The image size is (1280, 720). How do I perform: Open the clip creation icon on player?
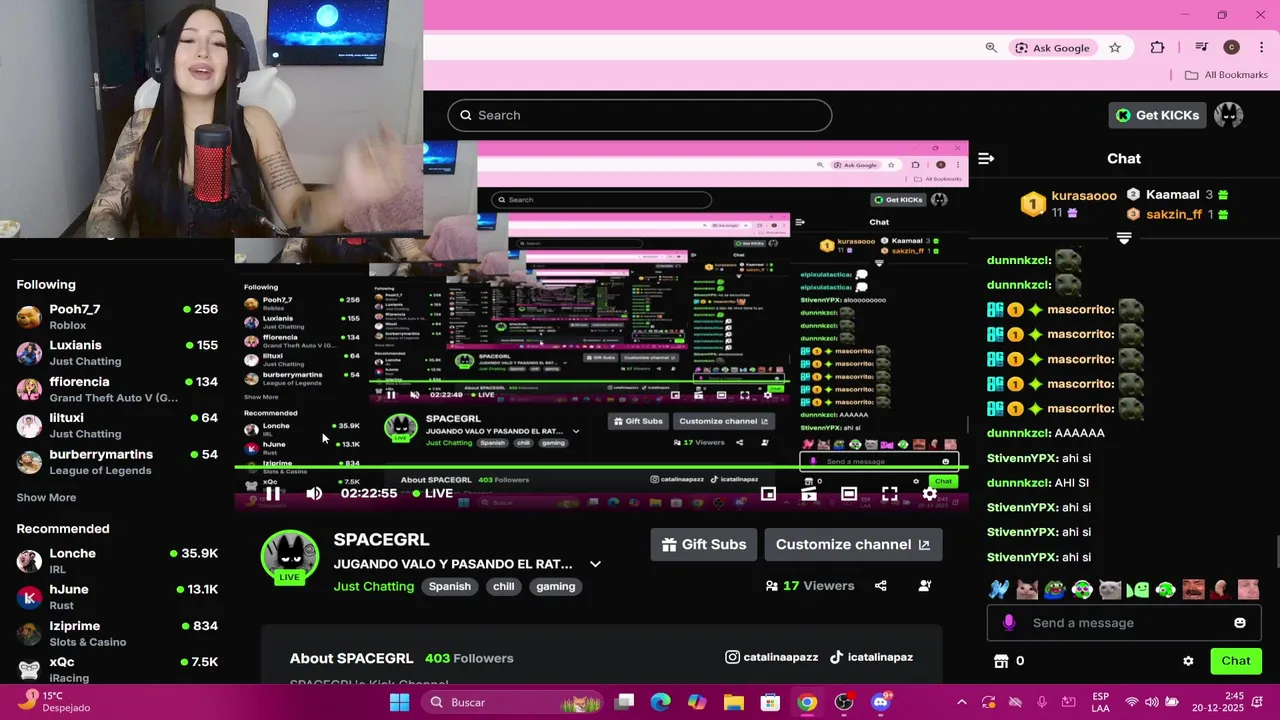809,493
